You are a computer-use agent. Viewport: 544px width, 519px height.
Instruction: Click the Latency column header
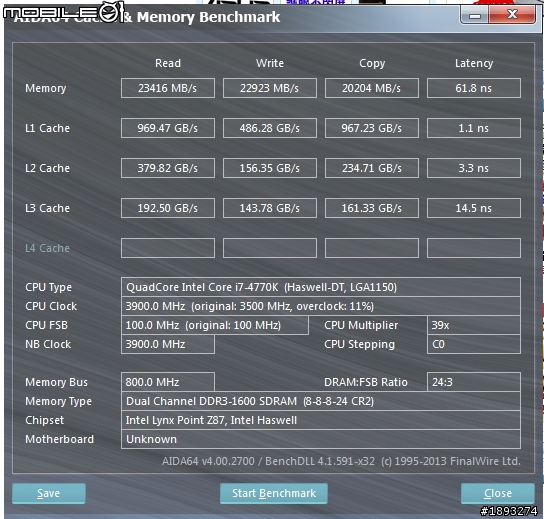pyautogui.click(x=474, y=63)
